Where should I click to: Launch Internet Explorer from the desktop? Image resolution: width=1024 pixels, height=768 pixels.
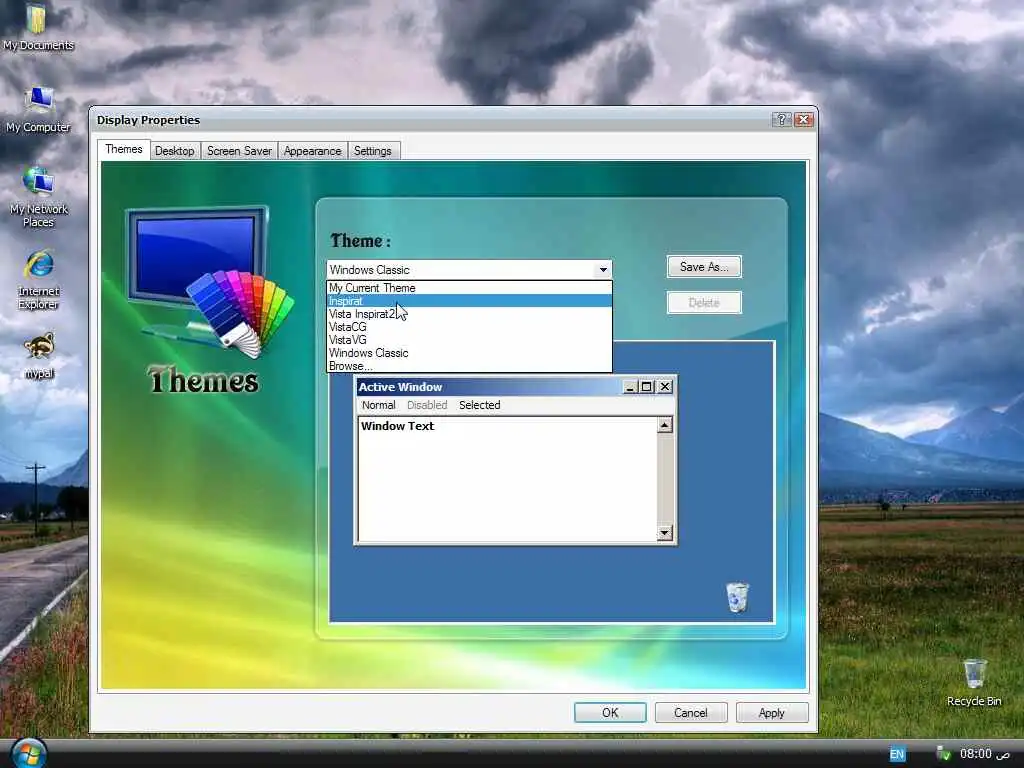click(x=39, y=279)
